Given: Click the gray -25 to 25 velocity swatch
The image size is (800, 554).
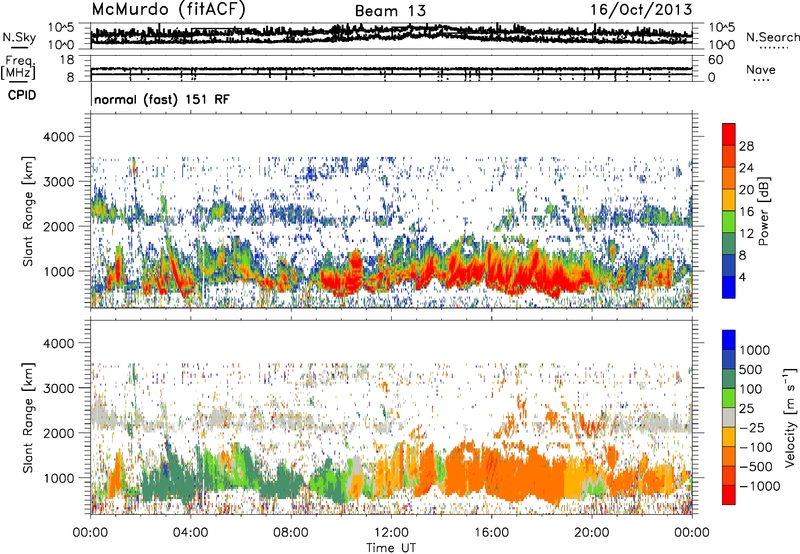Looking at the screenshot, I should pos(729,418).
